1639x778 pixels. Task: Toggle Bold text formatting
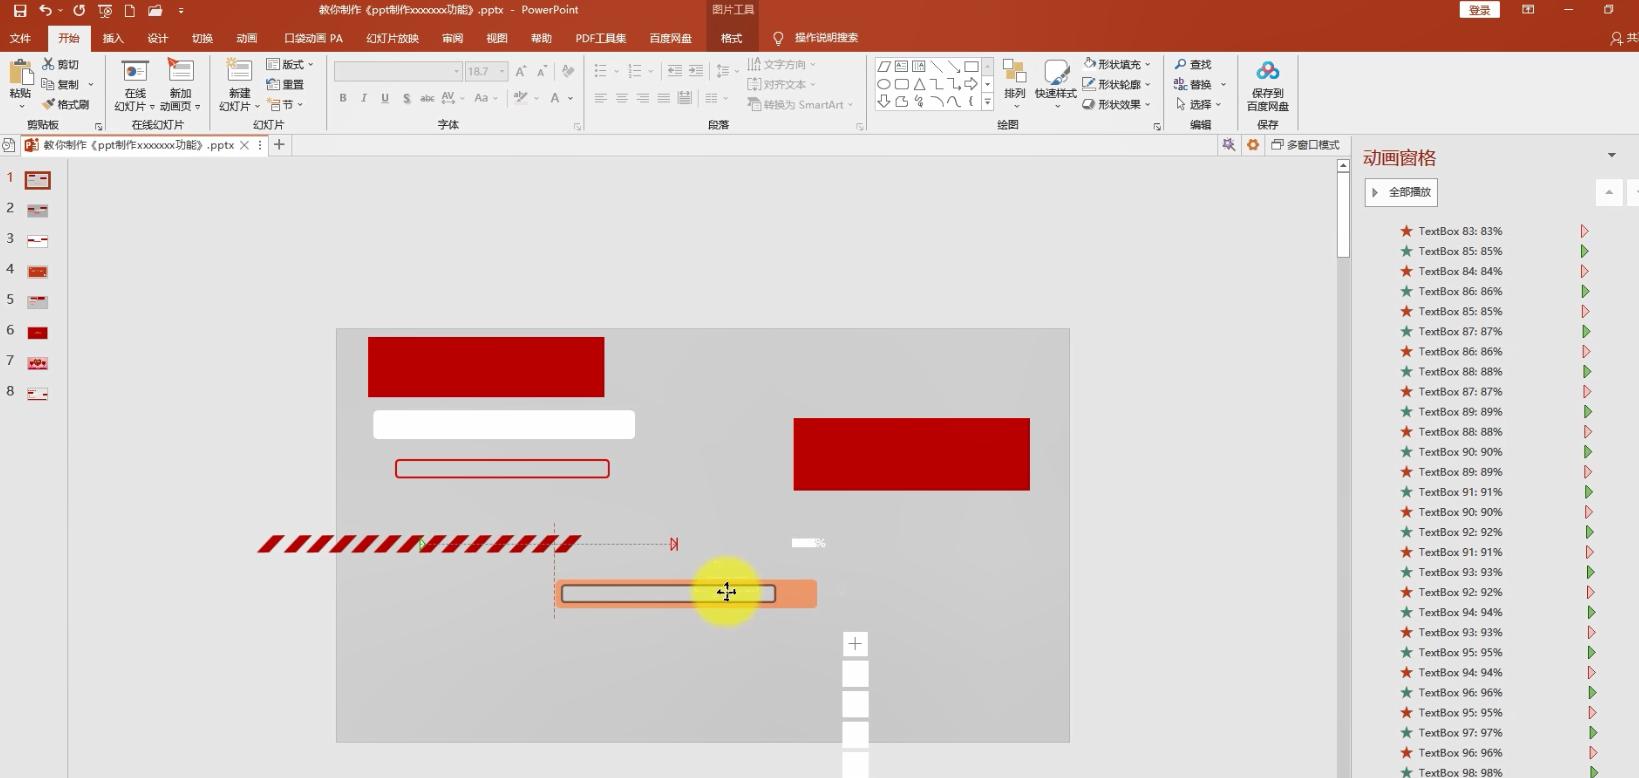(x=343, y=98)
